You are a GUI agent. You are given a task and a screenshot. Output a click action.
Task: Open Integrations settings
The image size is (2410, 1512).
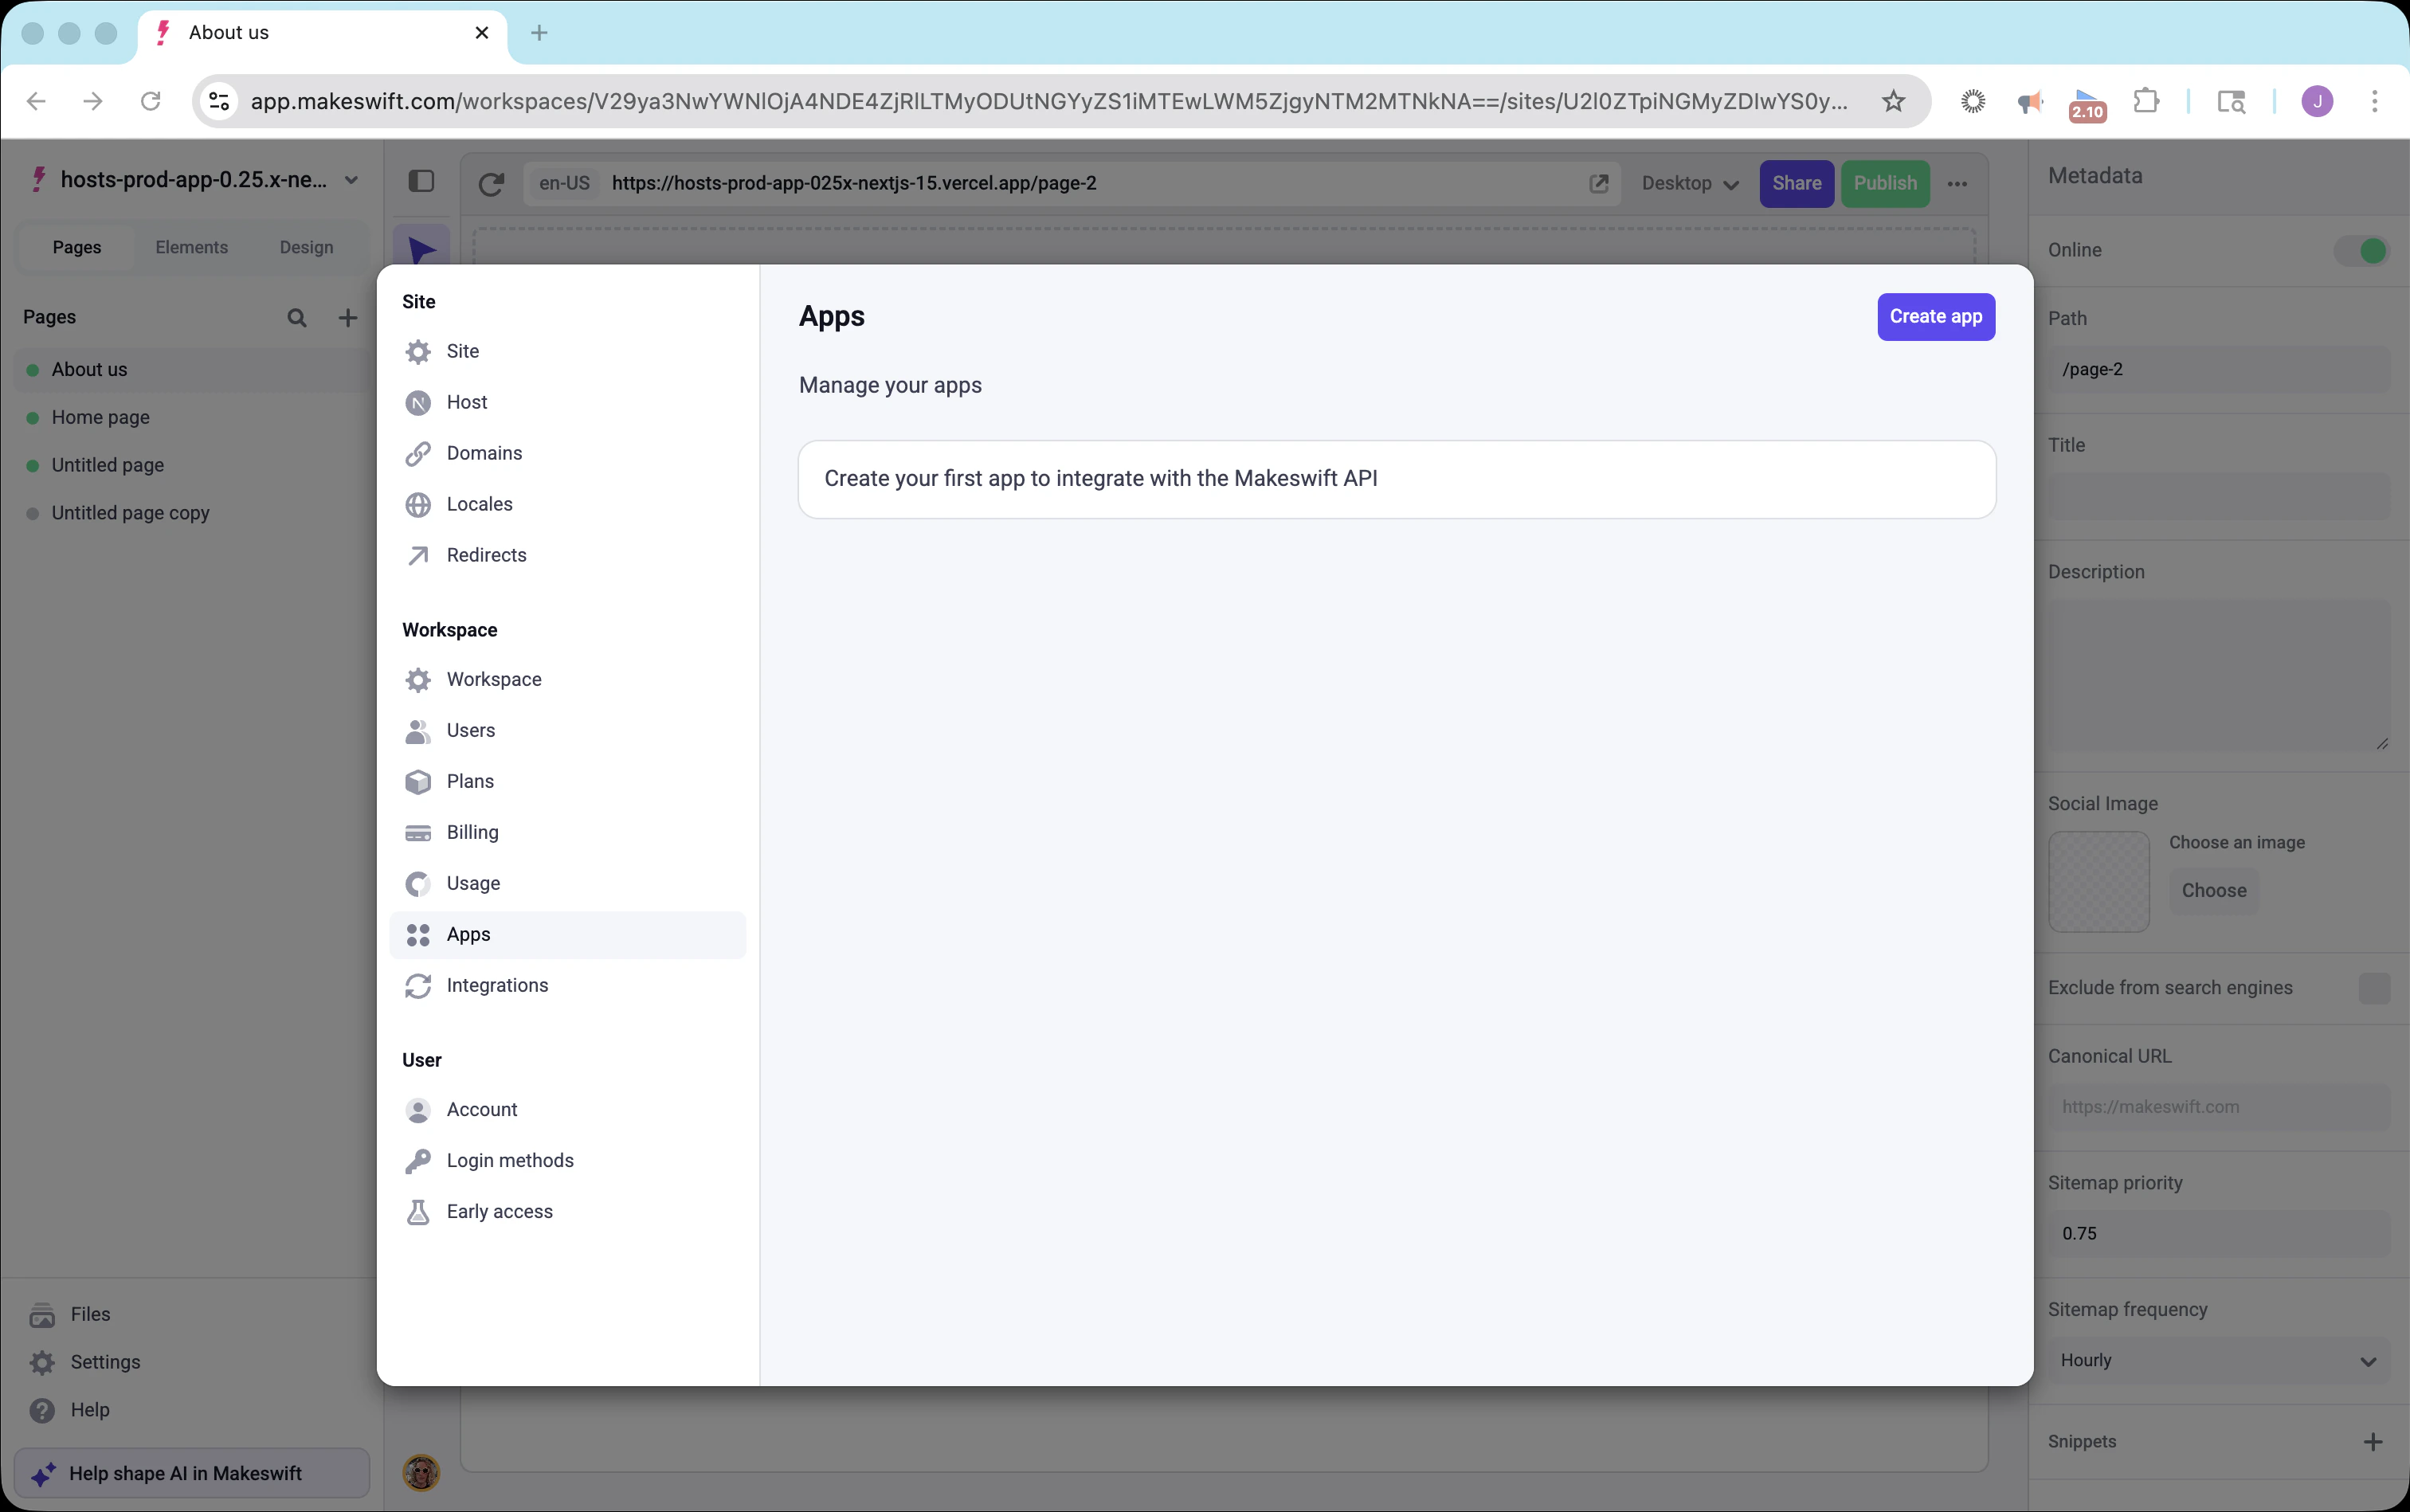coord(497,985)
